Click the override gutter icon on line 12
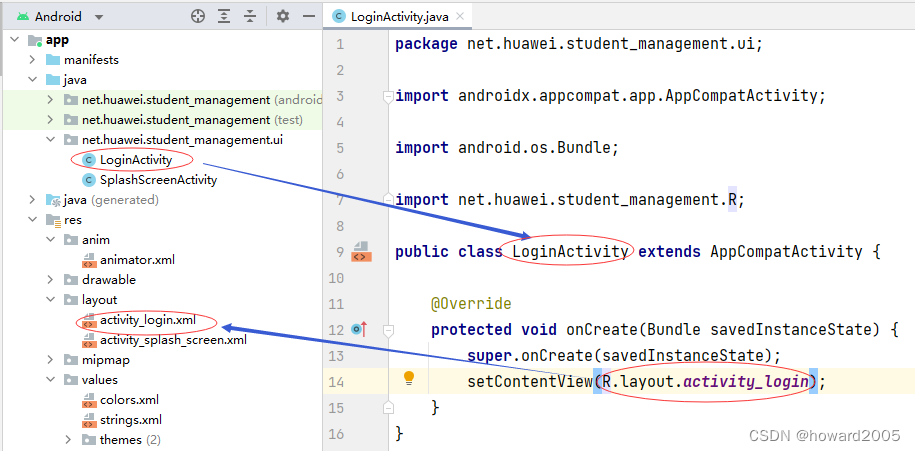 (x=358, y=330)
